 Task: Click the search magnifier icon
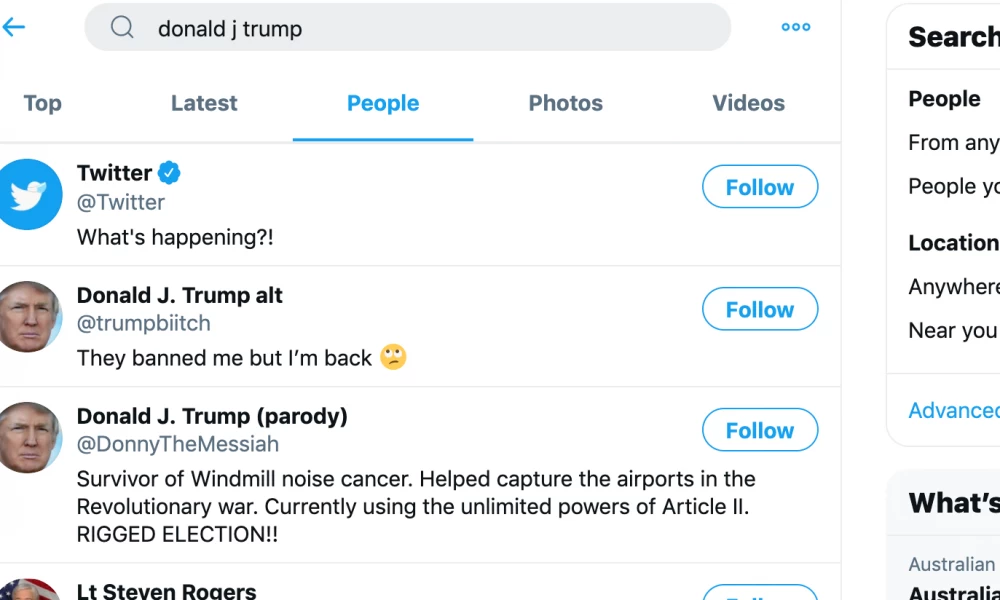(122, 27)
